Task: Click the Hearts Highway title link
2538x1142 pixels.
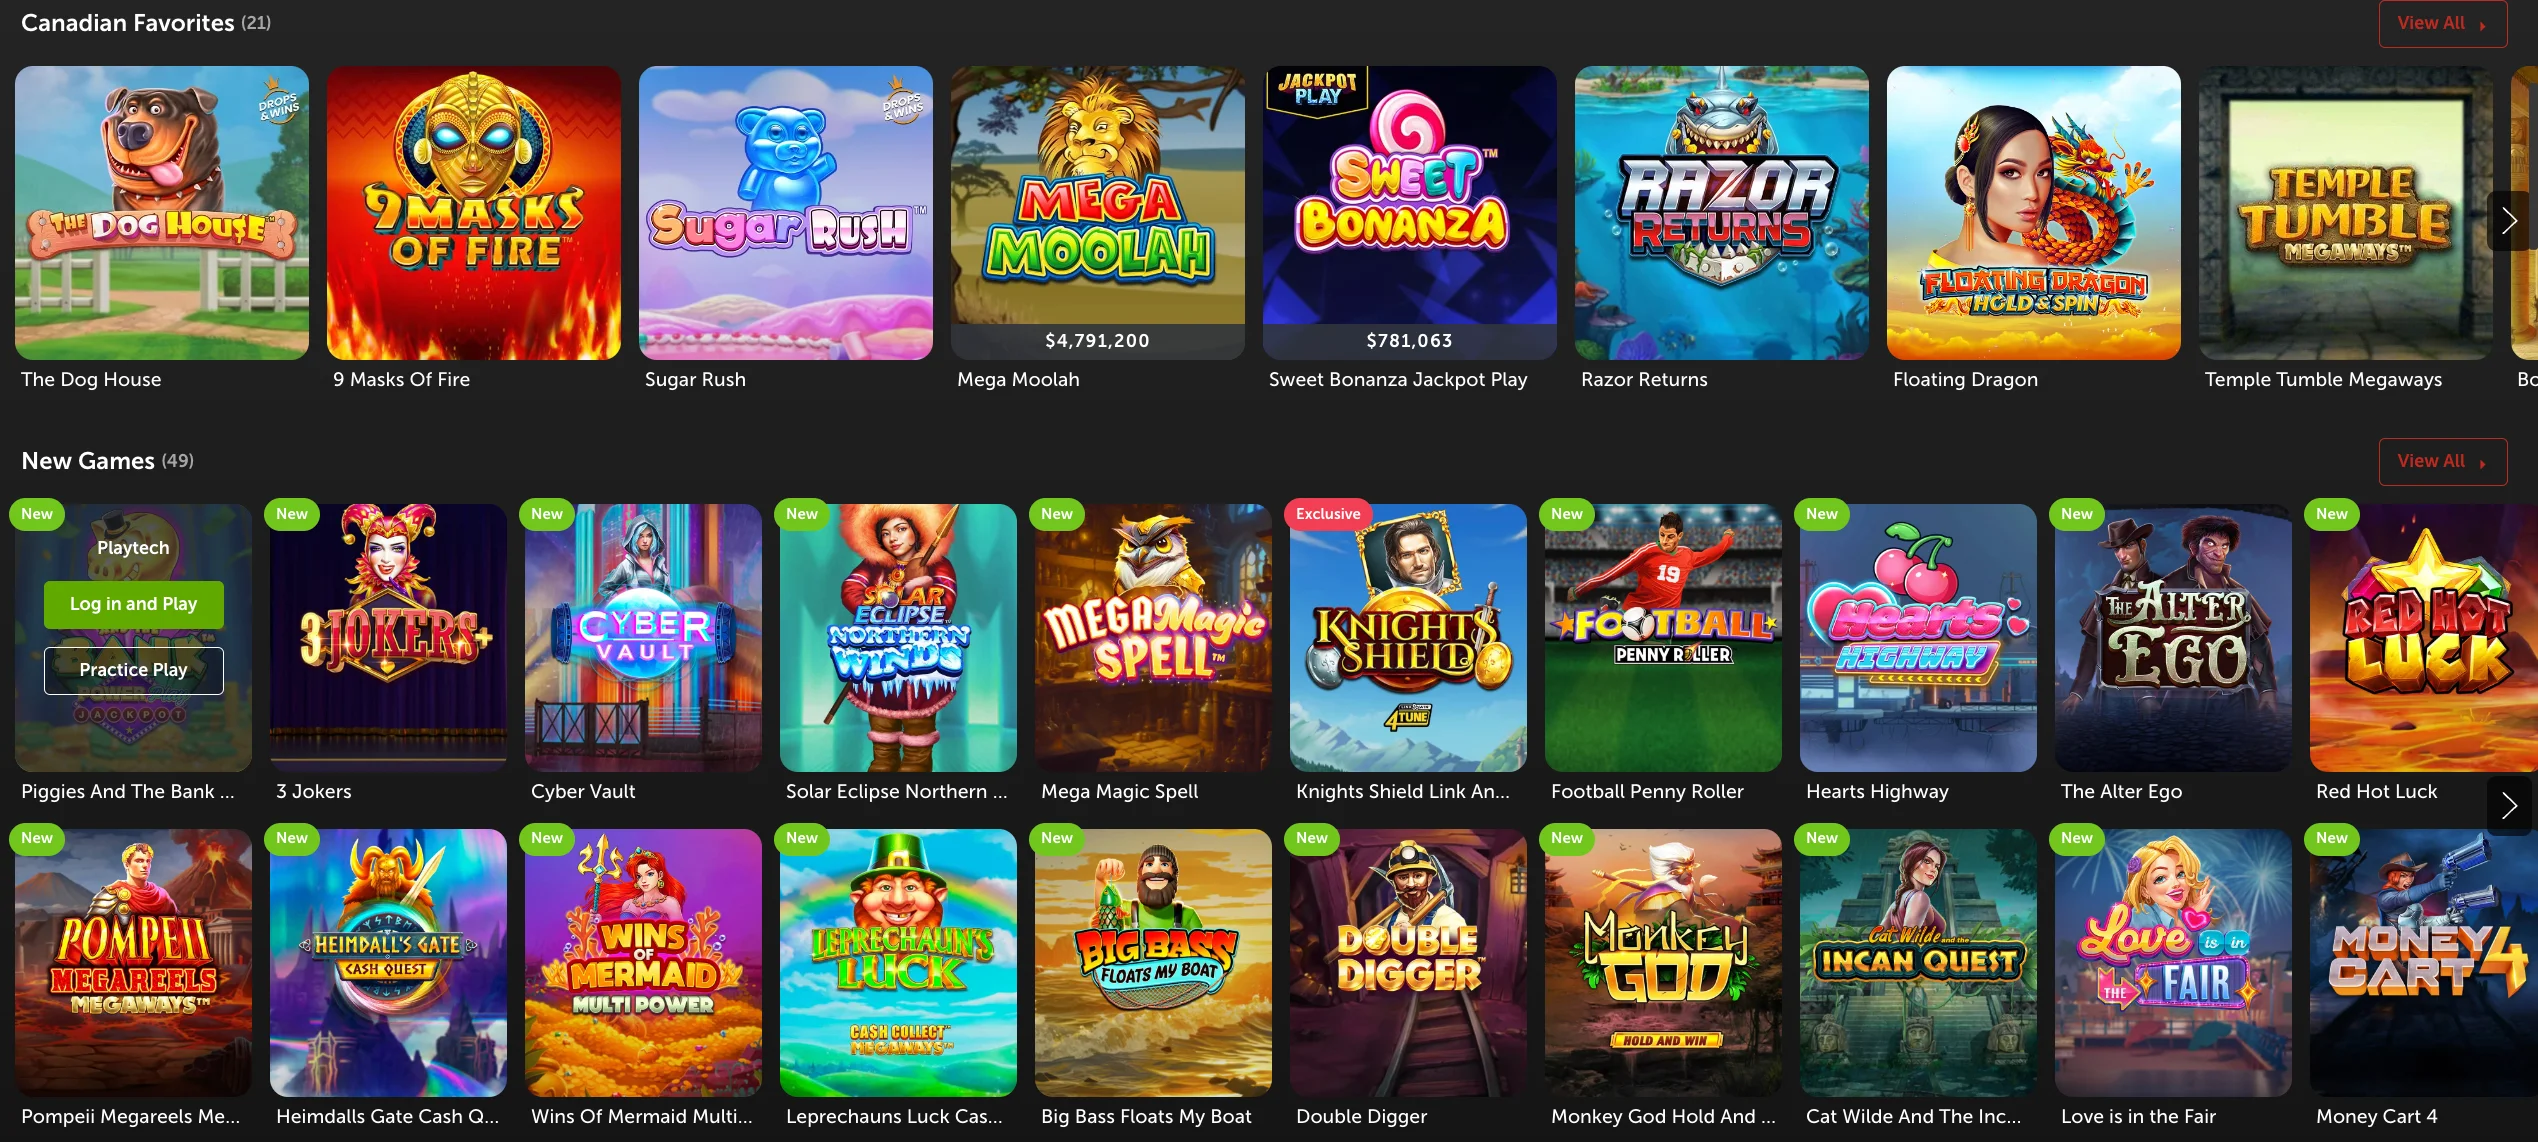Action: click(1877, 791)
